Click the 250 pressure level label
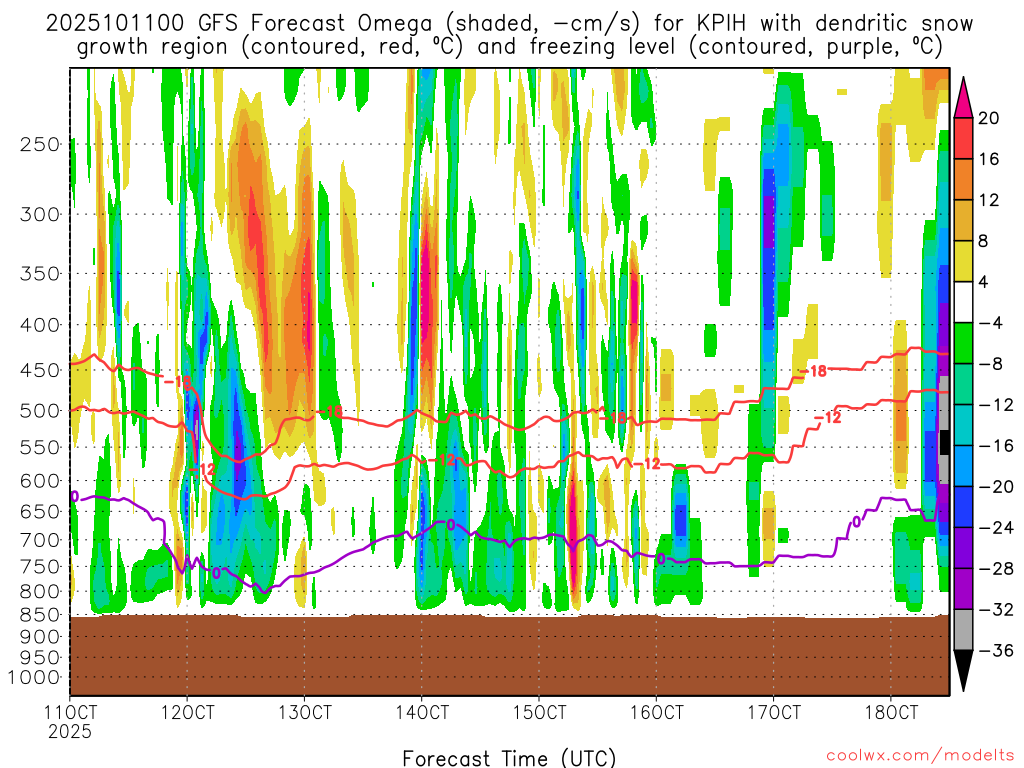1024x768 pixels. [40, 144]
